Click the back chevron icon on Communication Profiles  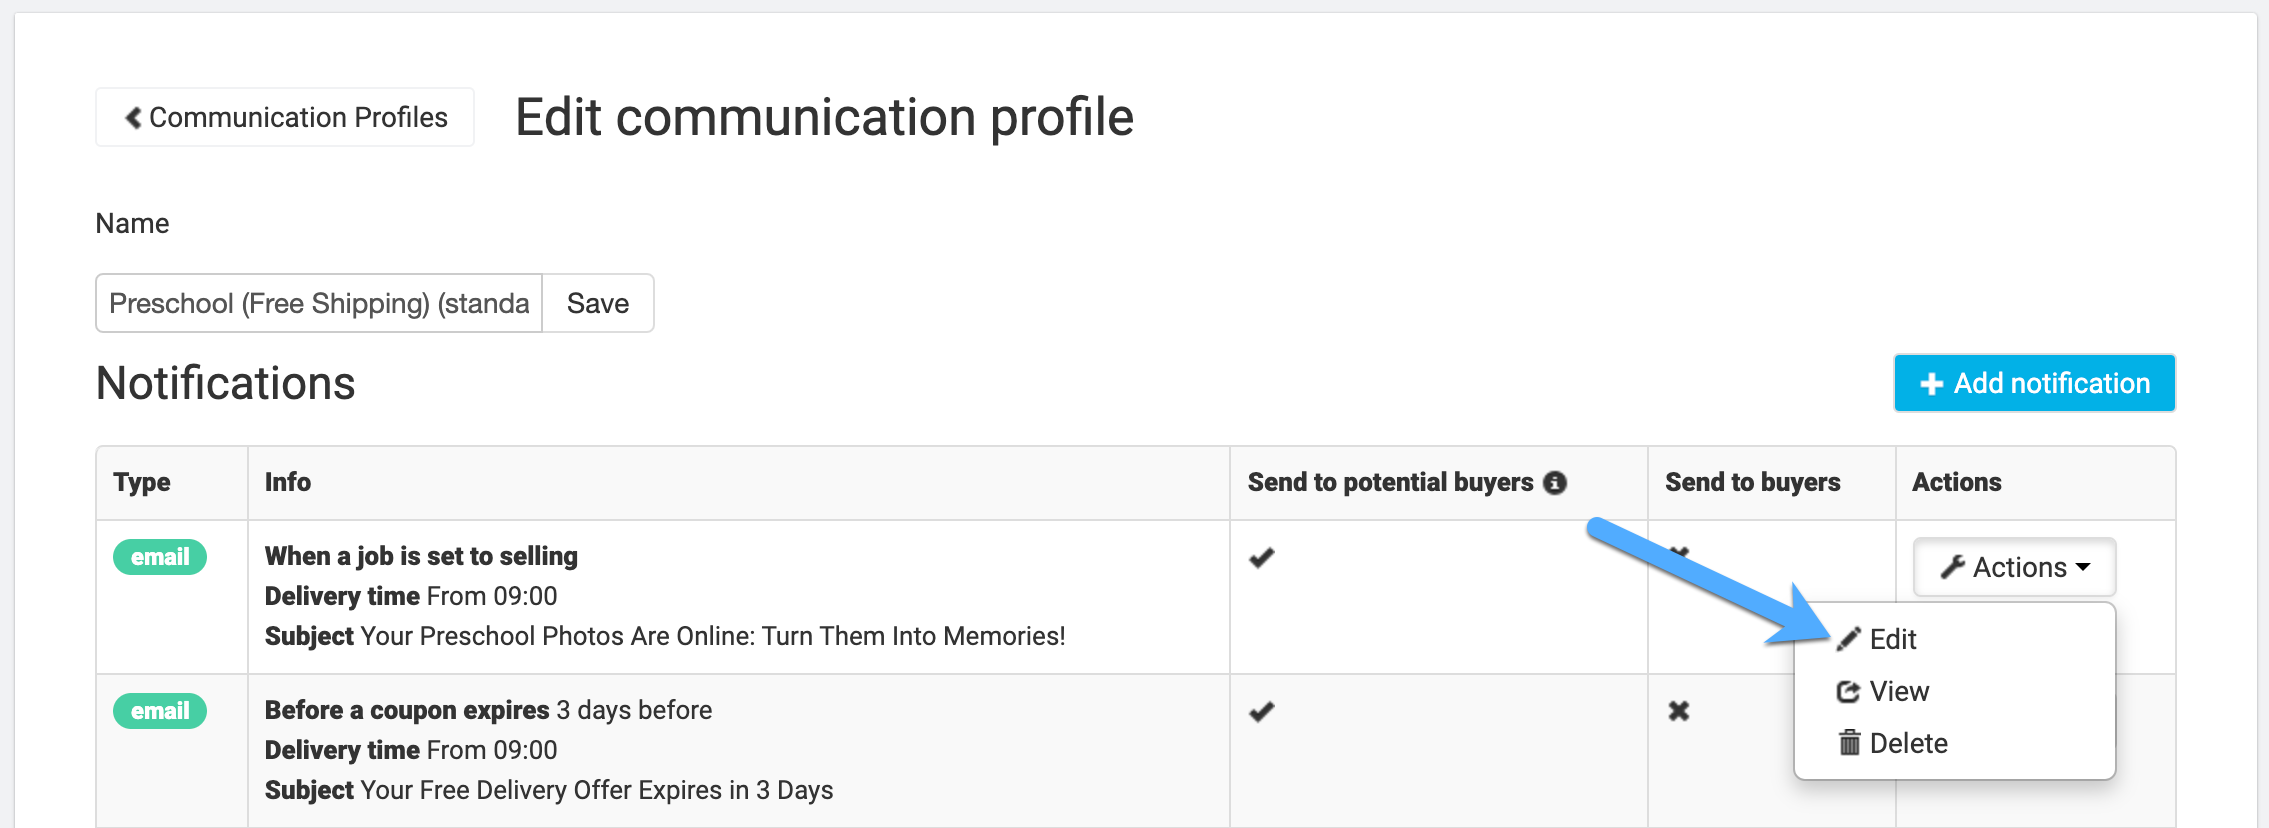[x=132, y=118]
